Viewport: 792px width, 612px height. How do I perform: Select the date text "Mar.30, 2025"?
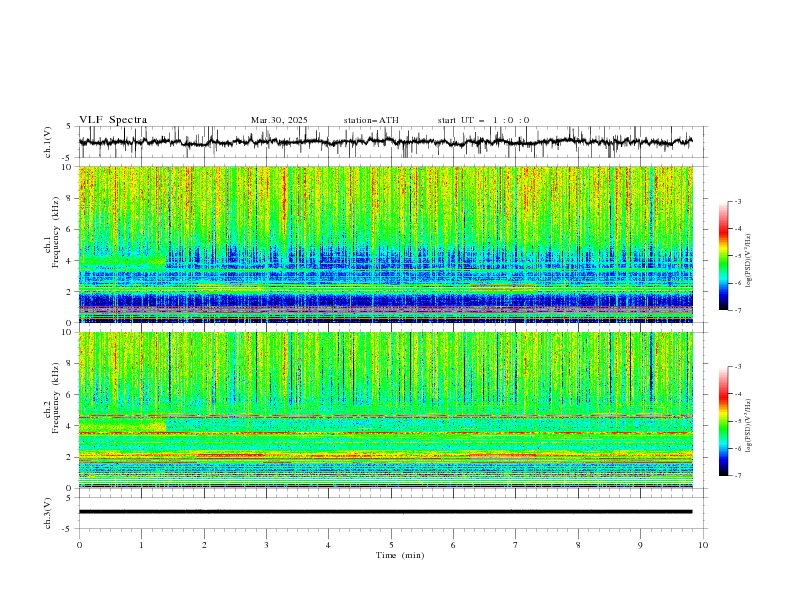pyautogui.click(x=279, y=120)
